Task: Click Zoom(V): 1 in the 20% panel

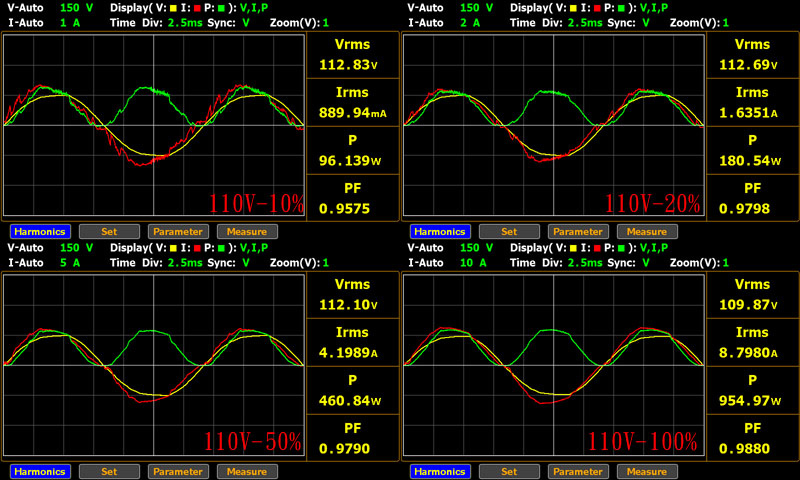Action: (x=699, y=23)
